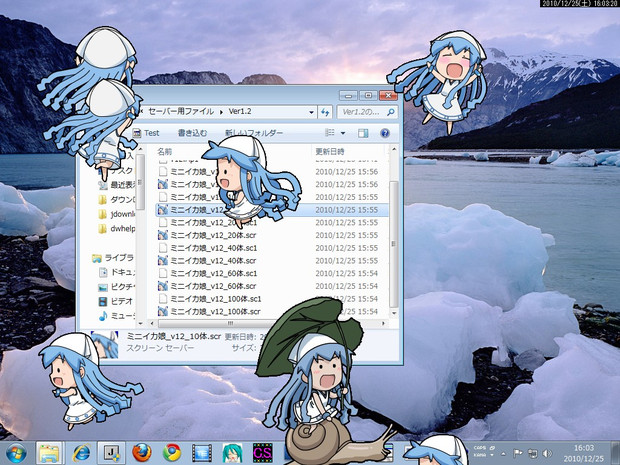Click ミニイカ娘_v12_10体.scr name in details pane
This screenshot has height=465, width=620.
174,336
